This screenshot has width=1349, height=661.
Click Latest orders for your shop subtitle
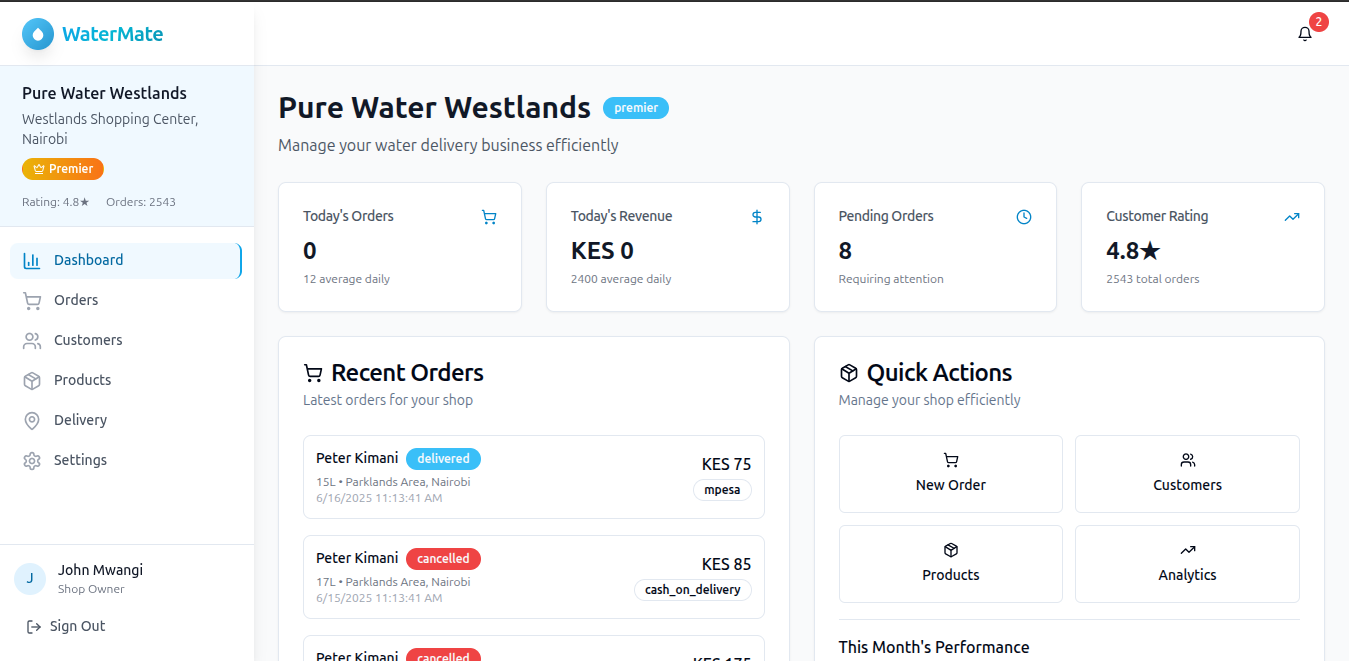[x=388, y=400]
